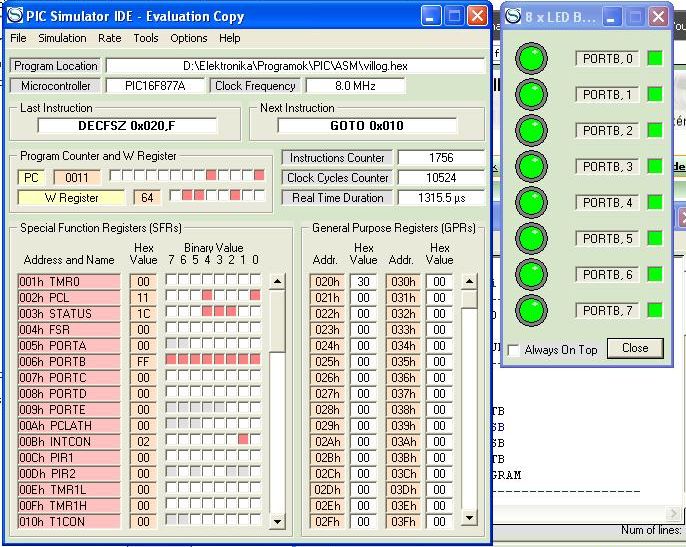The width and height of the screenshot is (686, 547).
Task: Minimize the 8 x LED Board window
Action: 612,18
